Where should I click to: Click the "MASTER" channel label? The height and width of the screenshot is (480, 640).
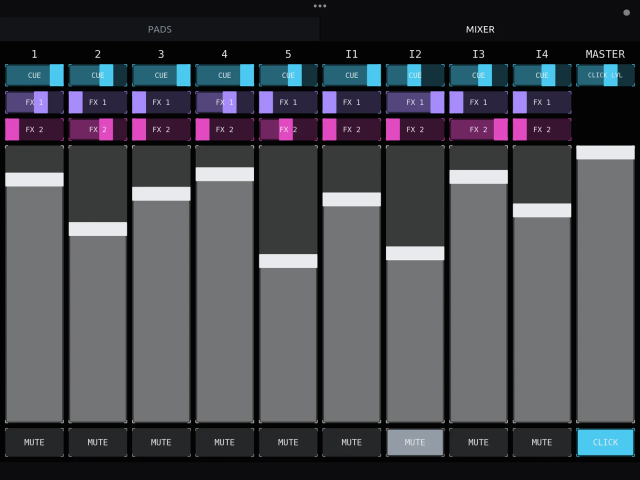(605, 54)
